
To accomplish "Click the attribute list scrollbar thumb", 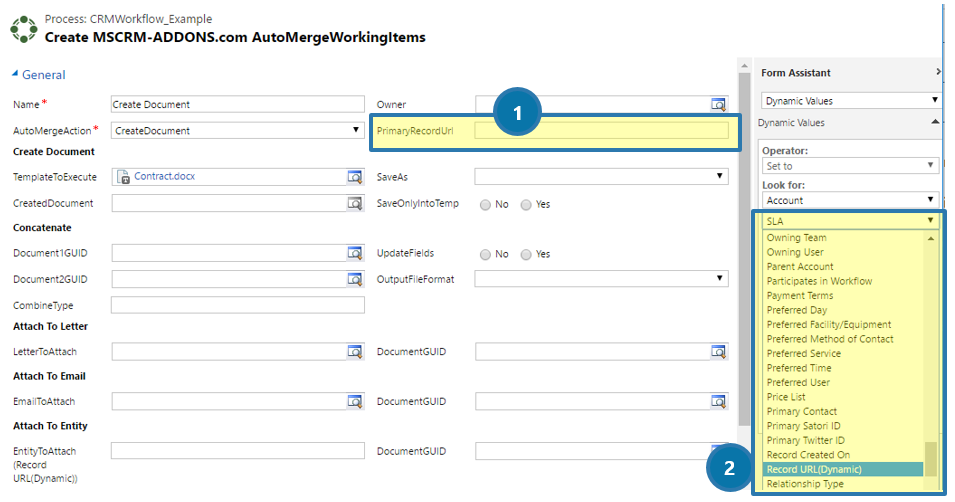I will (930, 460).
